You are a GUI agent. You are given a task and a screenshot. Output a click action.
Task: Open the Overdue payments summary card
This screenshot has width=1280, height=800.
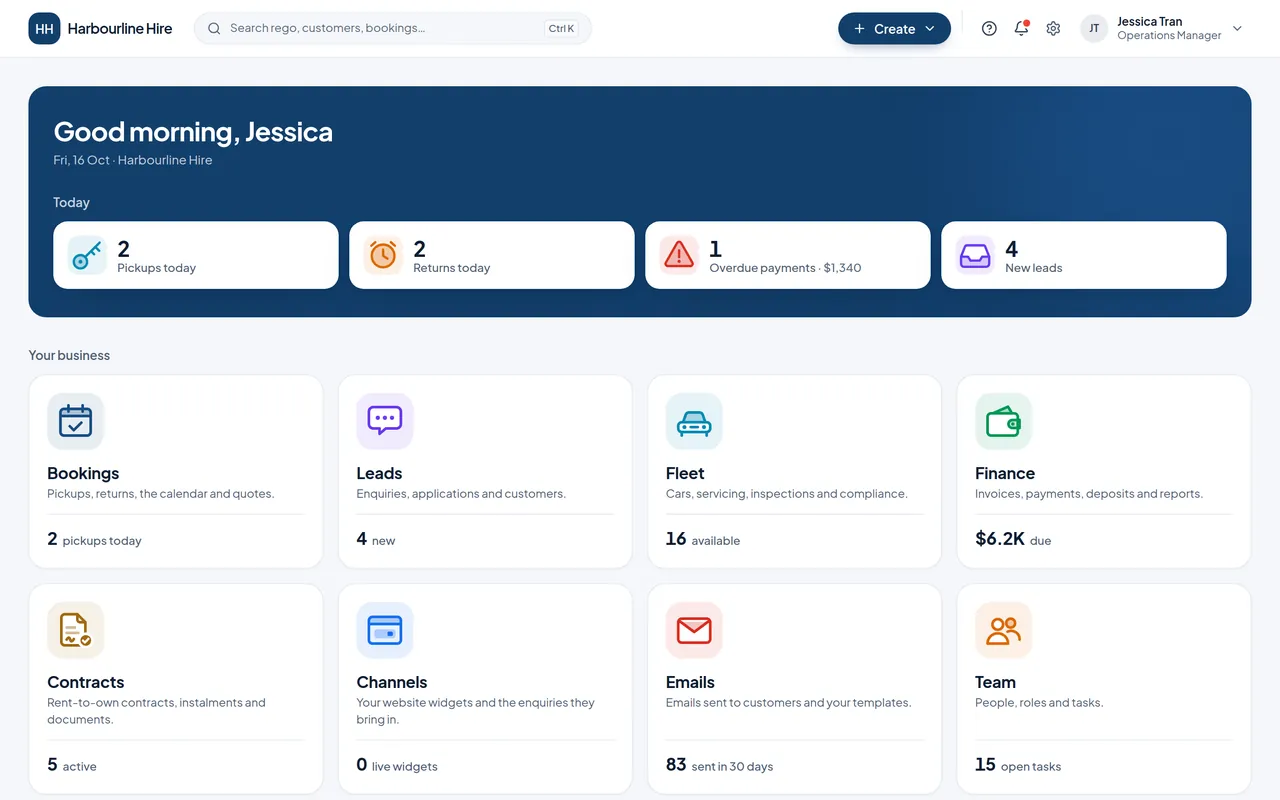pos(788,255)
